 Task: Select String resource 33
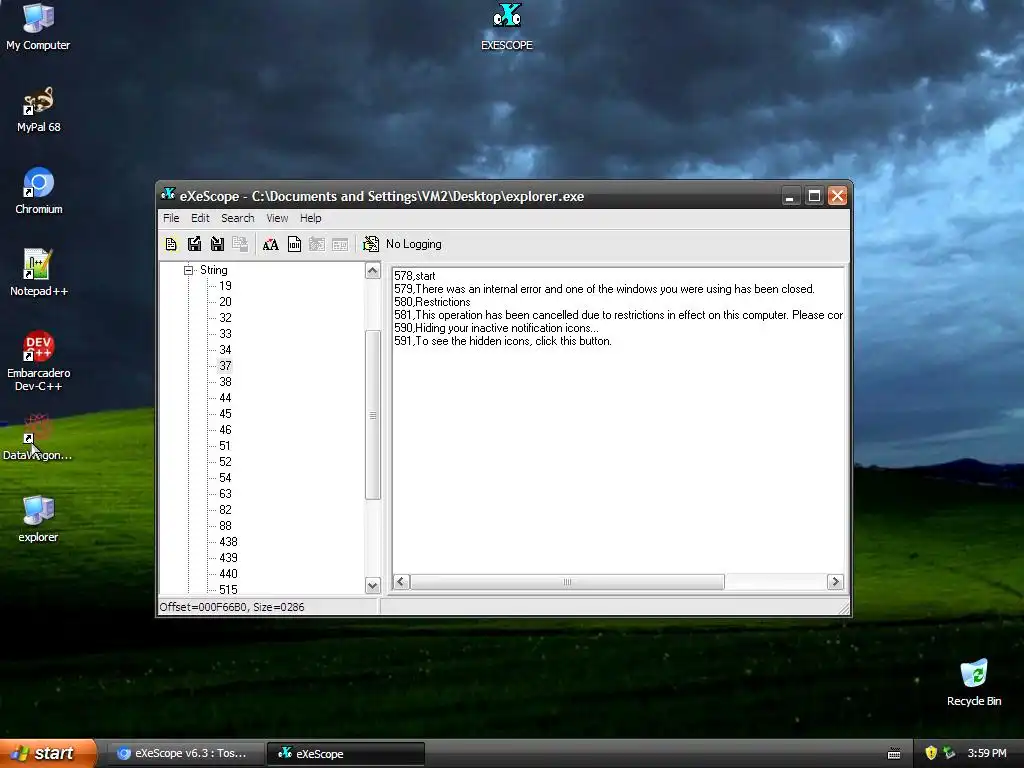click(225, 334)
